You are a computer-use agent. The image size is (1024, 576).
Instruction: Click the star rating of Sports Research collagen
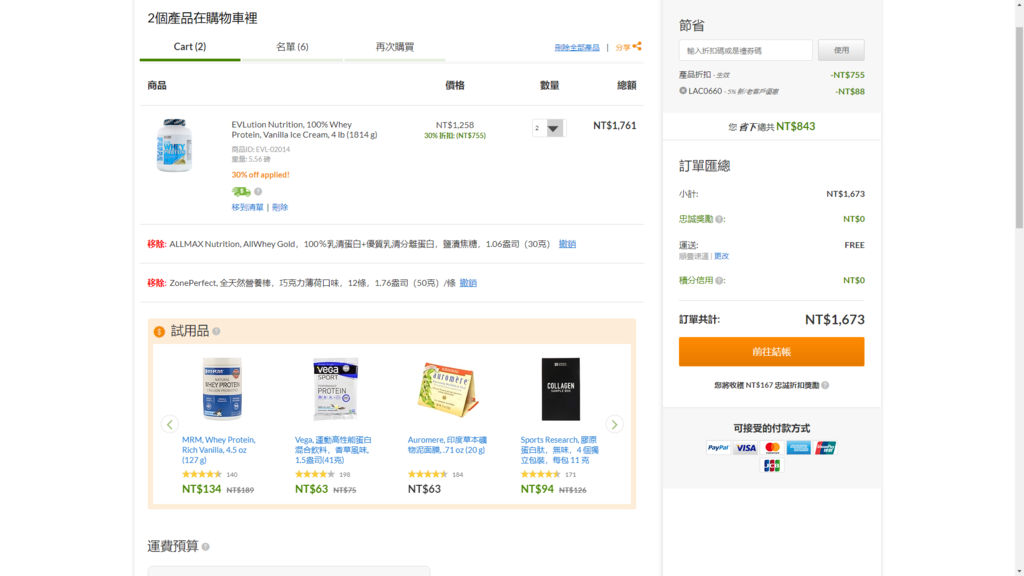541,474
